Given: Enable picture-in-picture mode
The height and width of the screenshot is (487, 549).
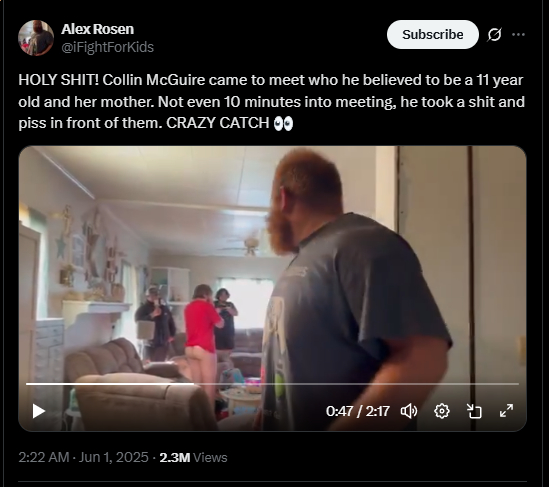Looking at the screenshot, I should 474,411.
